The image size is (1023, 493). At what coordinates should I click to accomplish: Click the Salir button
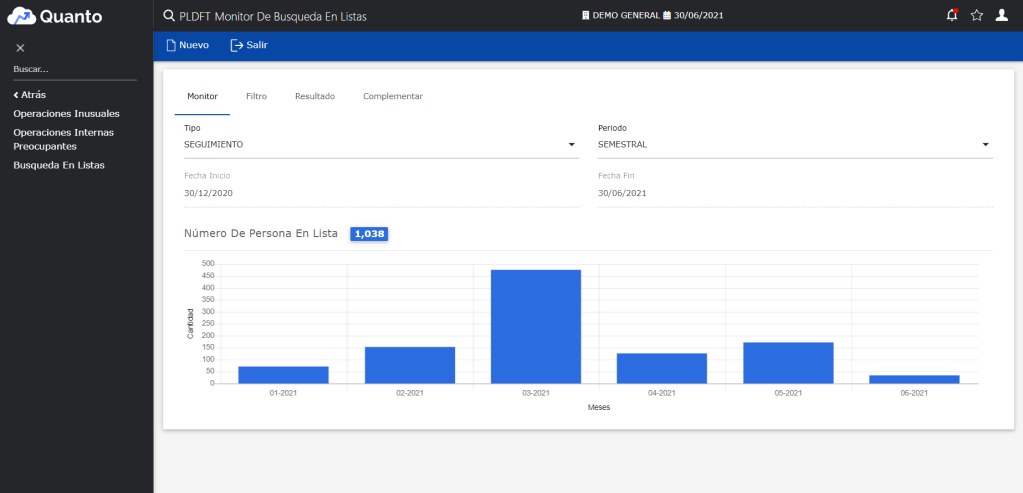tap(249, 45)
